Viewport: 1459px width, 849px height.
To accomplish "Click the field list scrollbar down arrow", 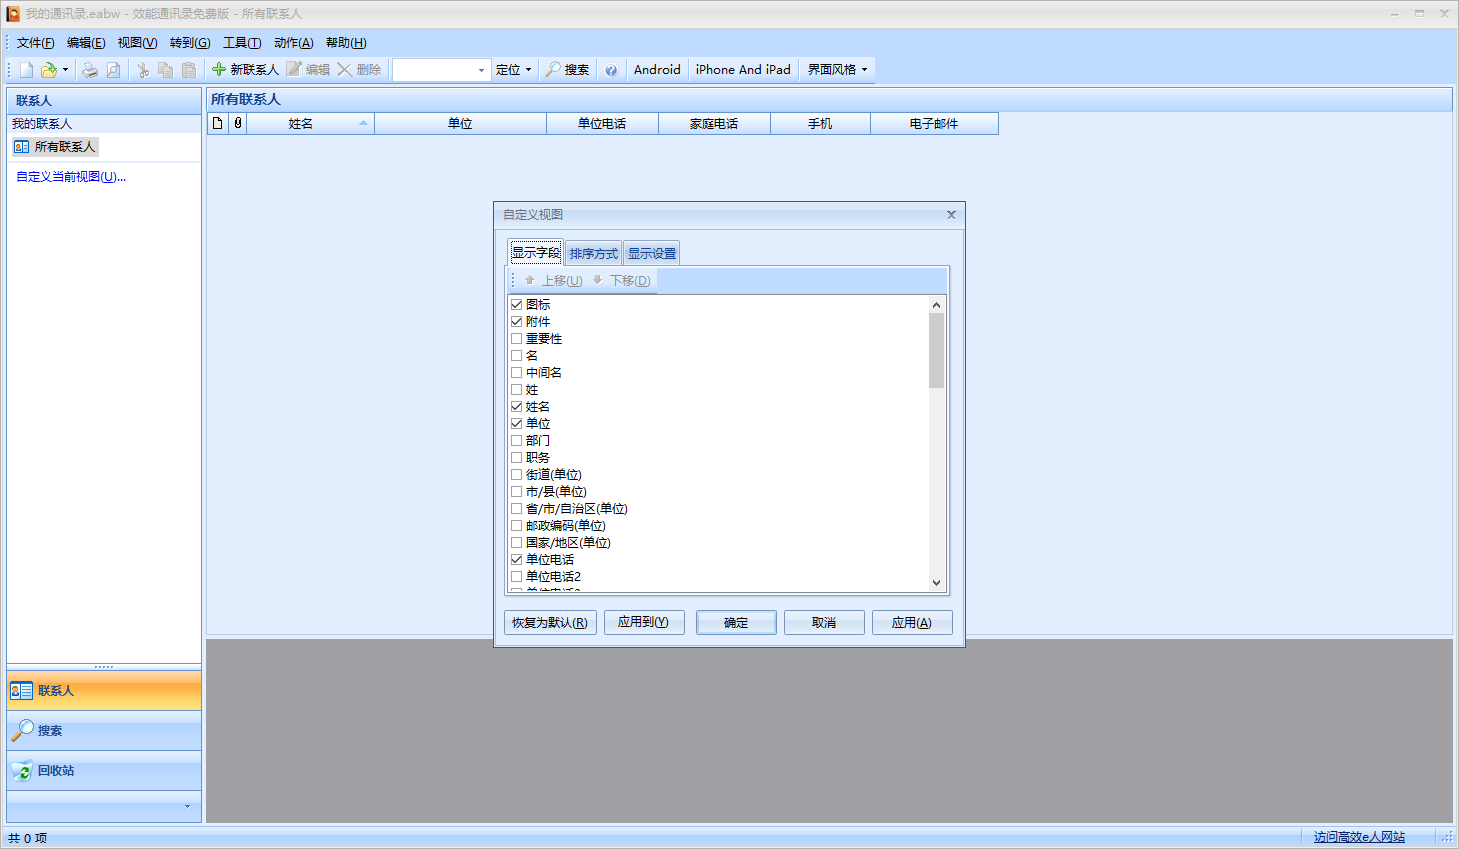I will pos(936,583).
